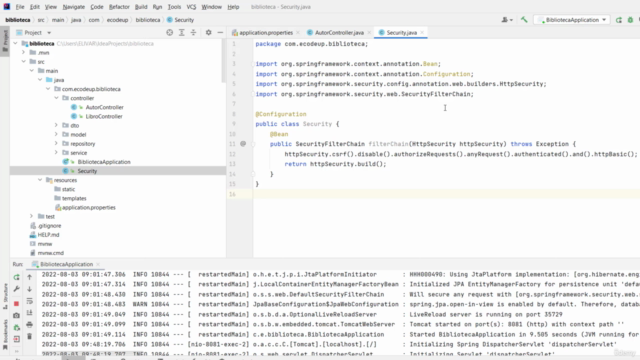Expand the .mvn folder
The width and height of the screenshot is (640, 360).
(x=24, y=52)
